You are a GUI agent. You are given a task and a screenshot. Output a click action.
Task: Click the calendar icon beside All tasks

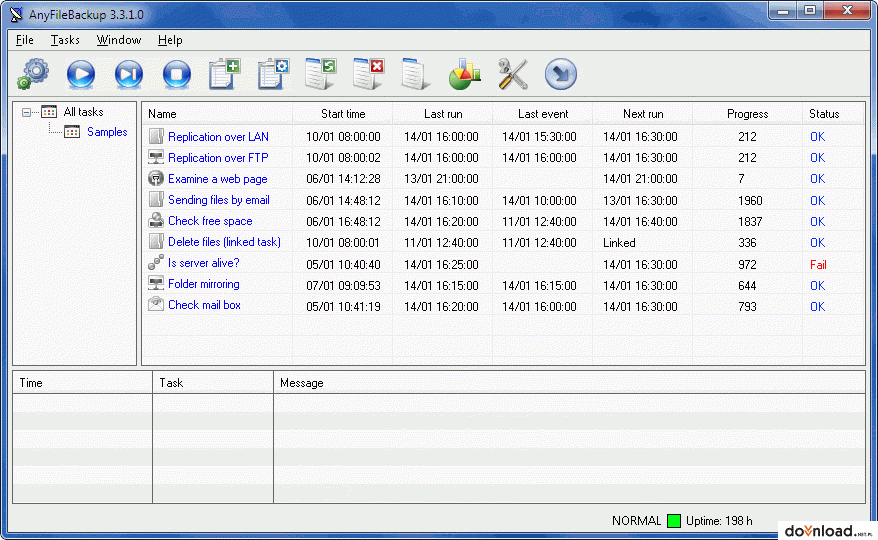pyautogui.click(x=49, y=112)
